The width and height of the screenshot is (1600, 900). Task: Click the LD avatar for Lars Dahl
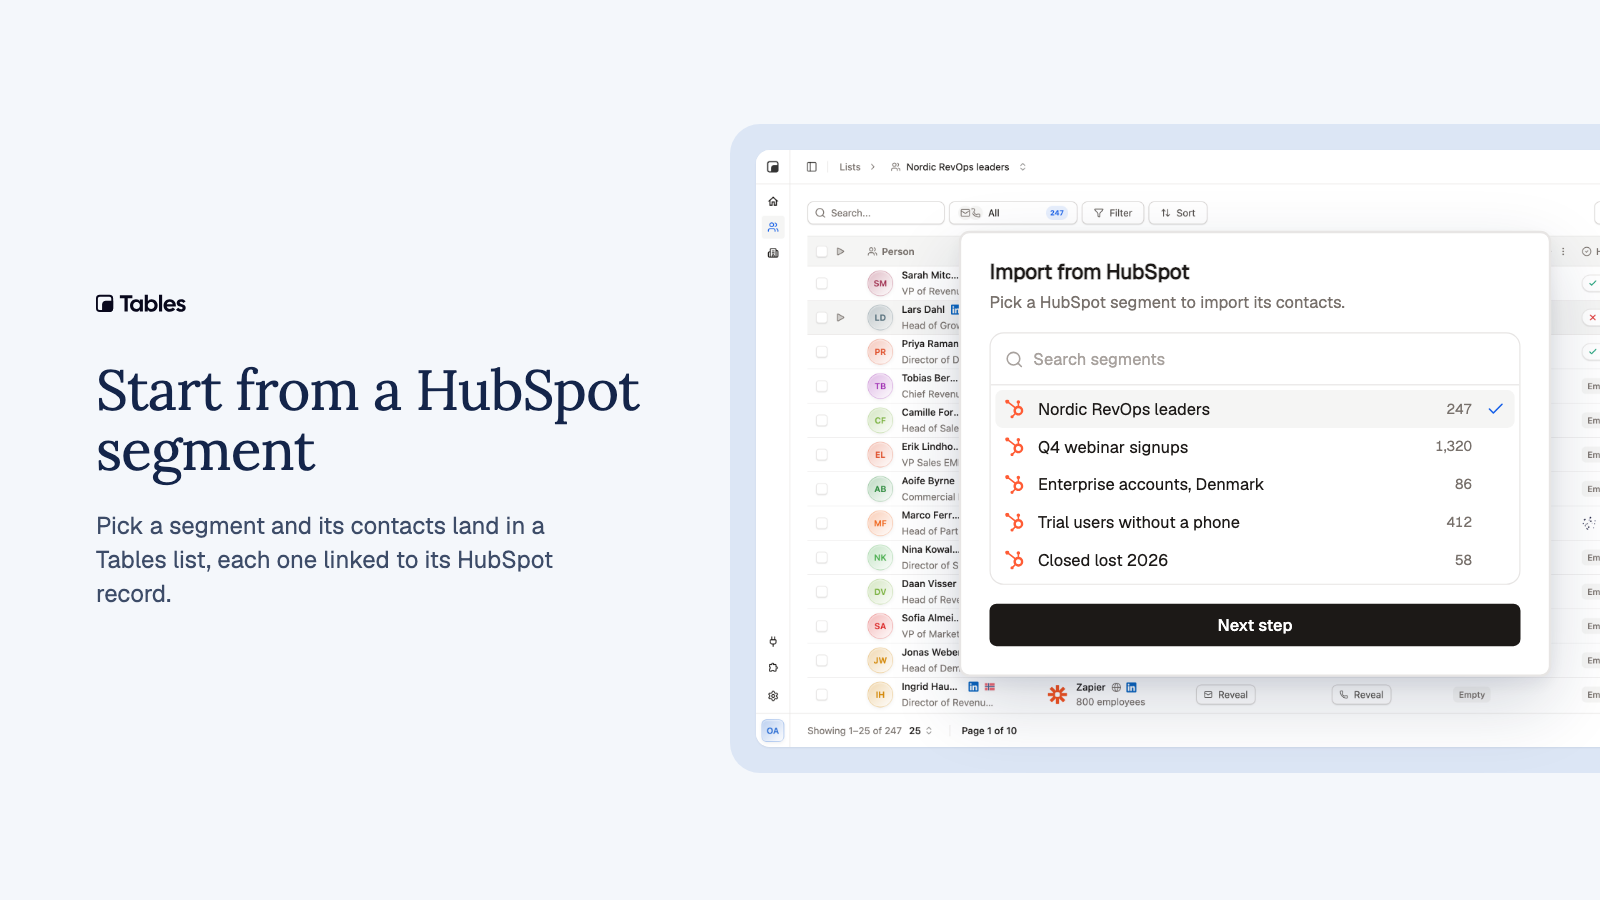pyautogui.click(x=880, y=318)
